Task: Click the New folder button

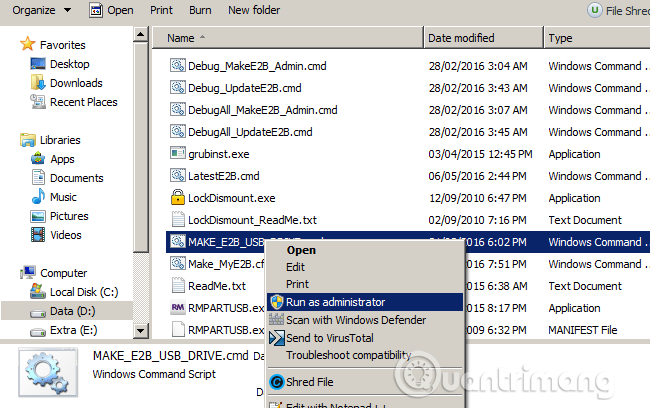Action: coord(254,10)
